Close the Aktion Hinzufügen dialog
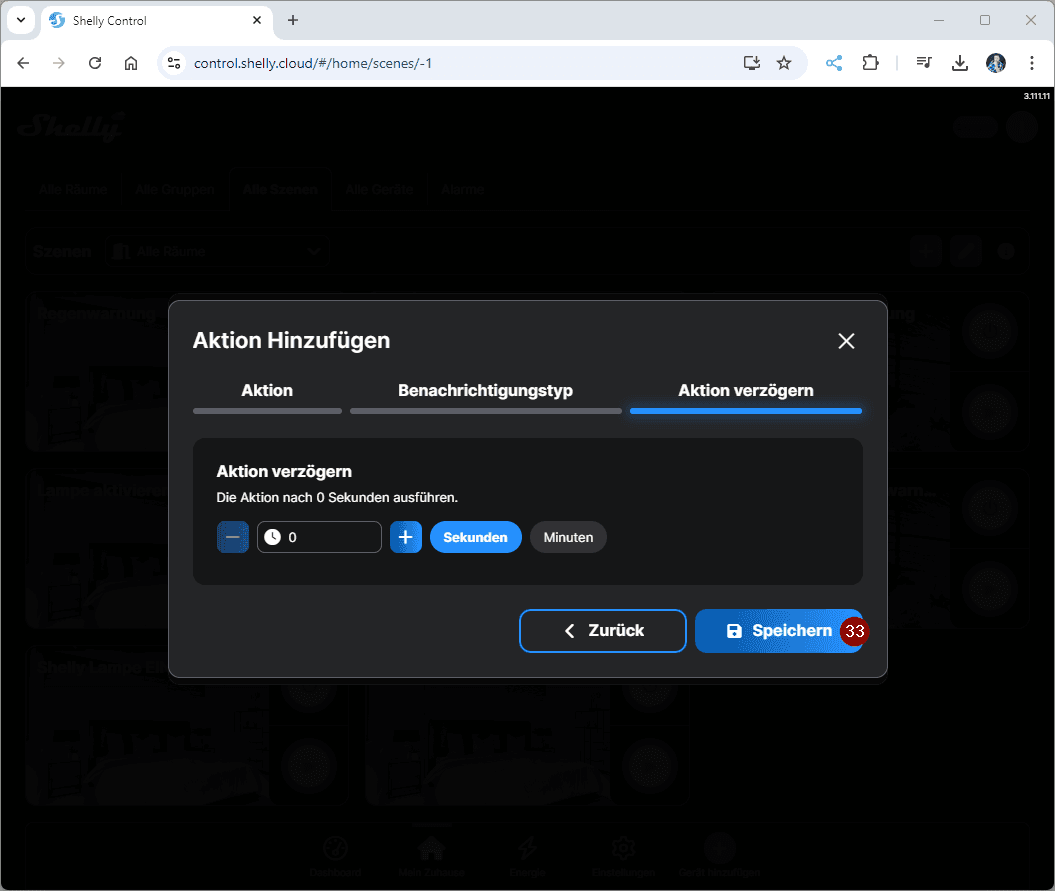Image resolution: width=1055 pixels, height=891 pixels. (846, 341)
